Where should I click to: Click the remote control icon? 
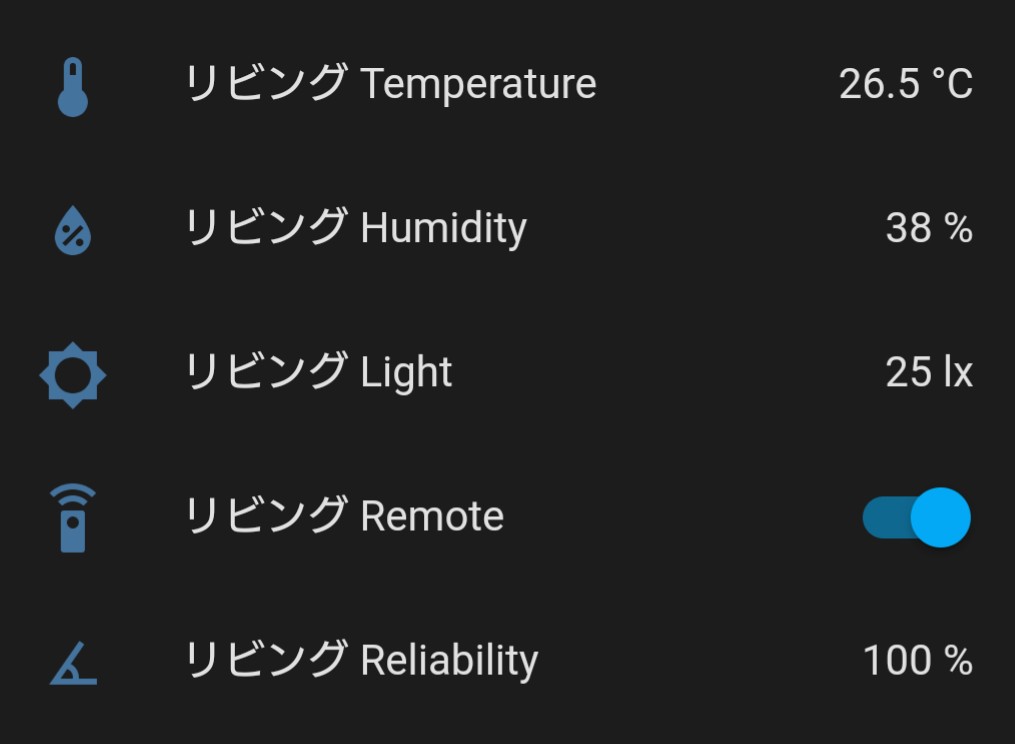72,518
